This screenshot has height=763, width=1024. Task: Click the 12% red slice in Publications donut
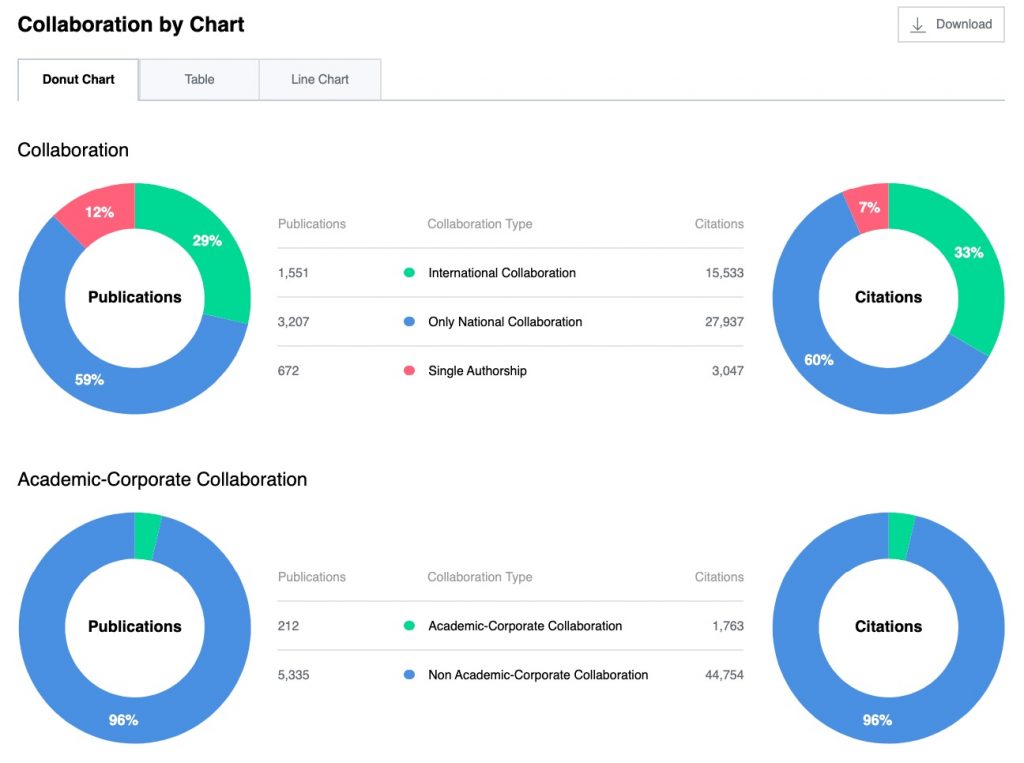(x=99, y=212)
